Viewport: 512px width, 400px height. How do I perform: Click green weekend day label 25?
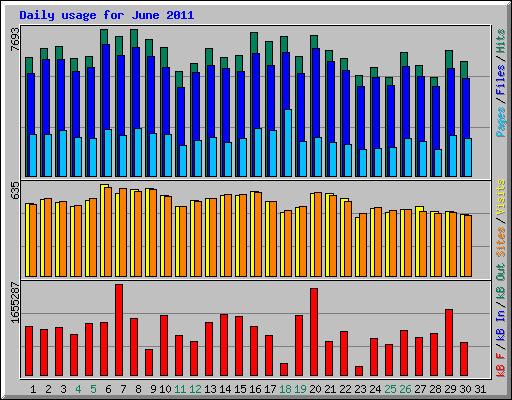tap(390, 389)
